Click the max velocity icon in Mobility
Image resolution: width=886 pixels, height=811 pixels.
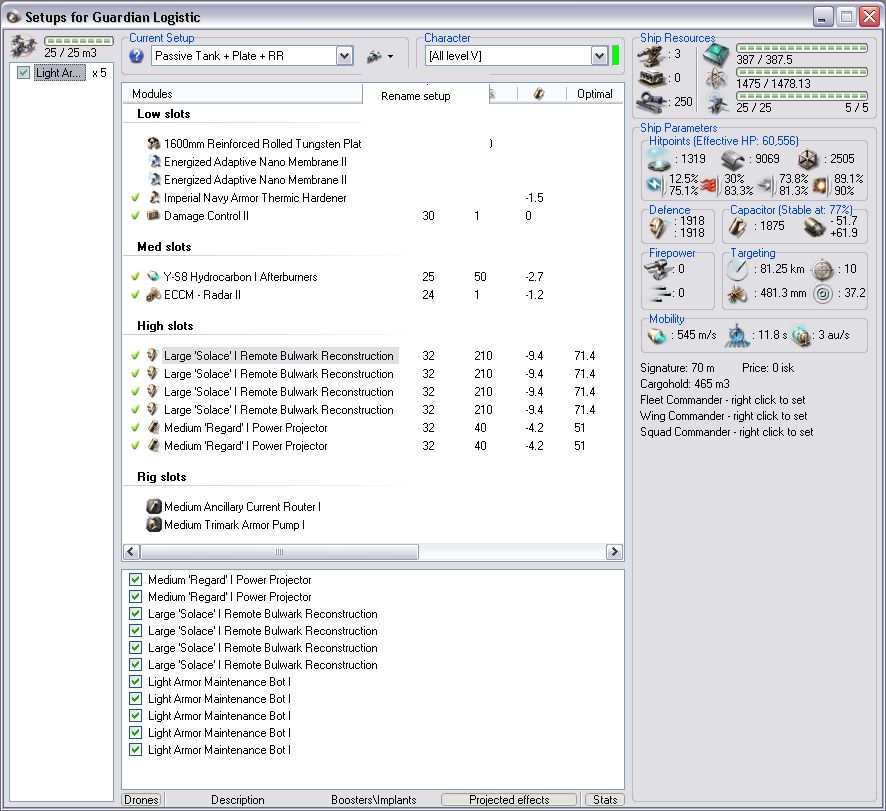point(658,335)
